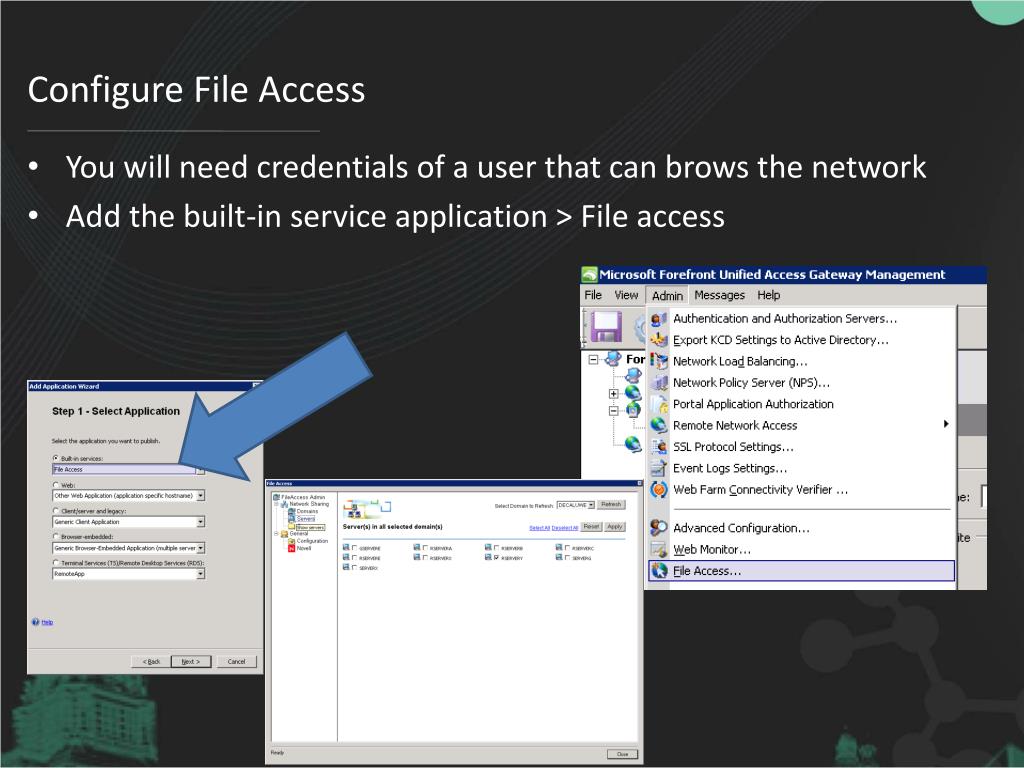Click the SSL Protocol Settings icon
Screen dimensions: 1024x768
coord(658,447)
